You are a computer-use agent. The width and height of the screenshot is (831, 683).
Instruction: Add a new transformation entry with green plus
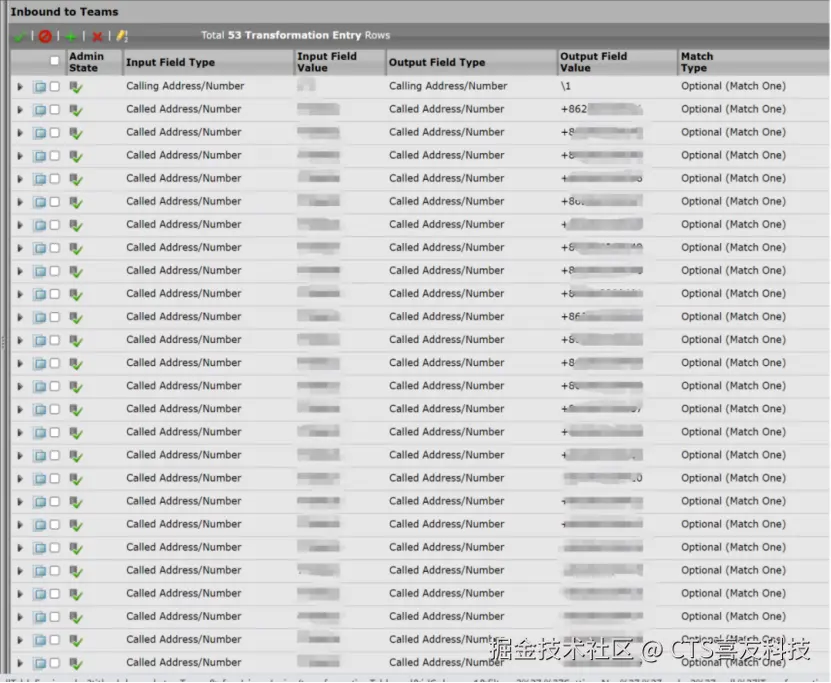click(70, 37)
